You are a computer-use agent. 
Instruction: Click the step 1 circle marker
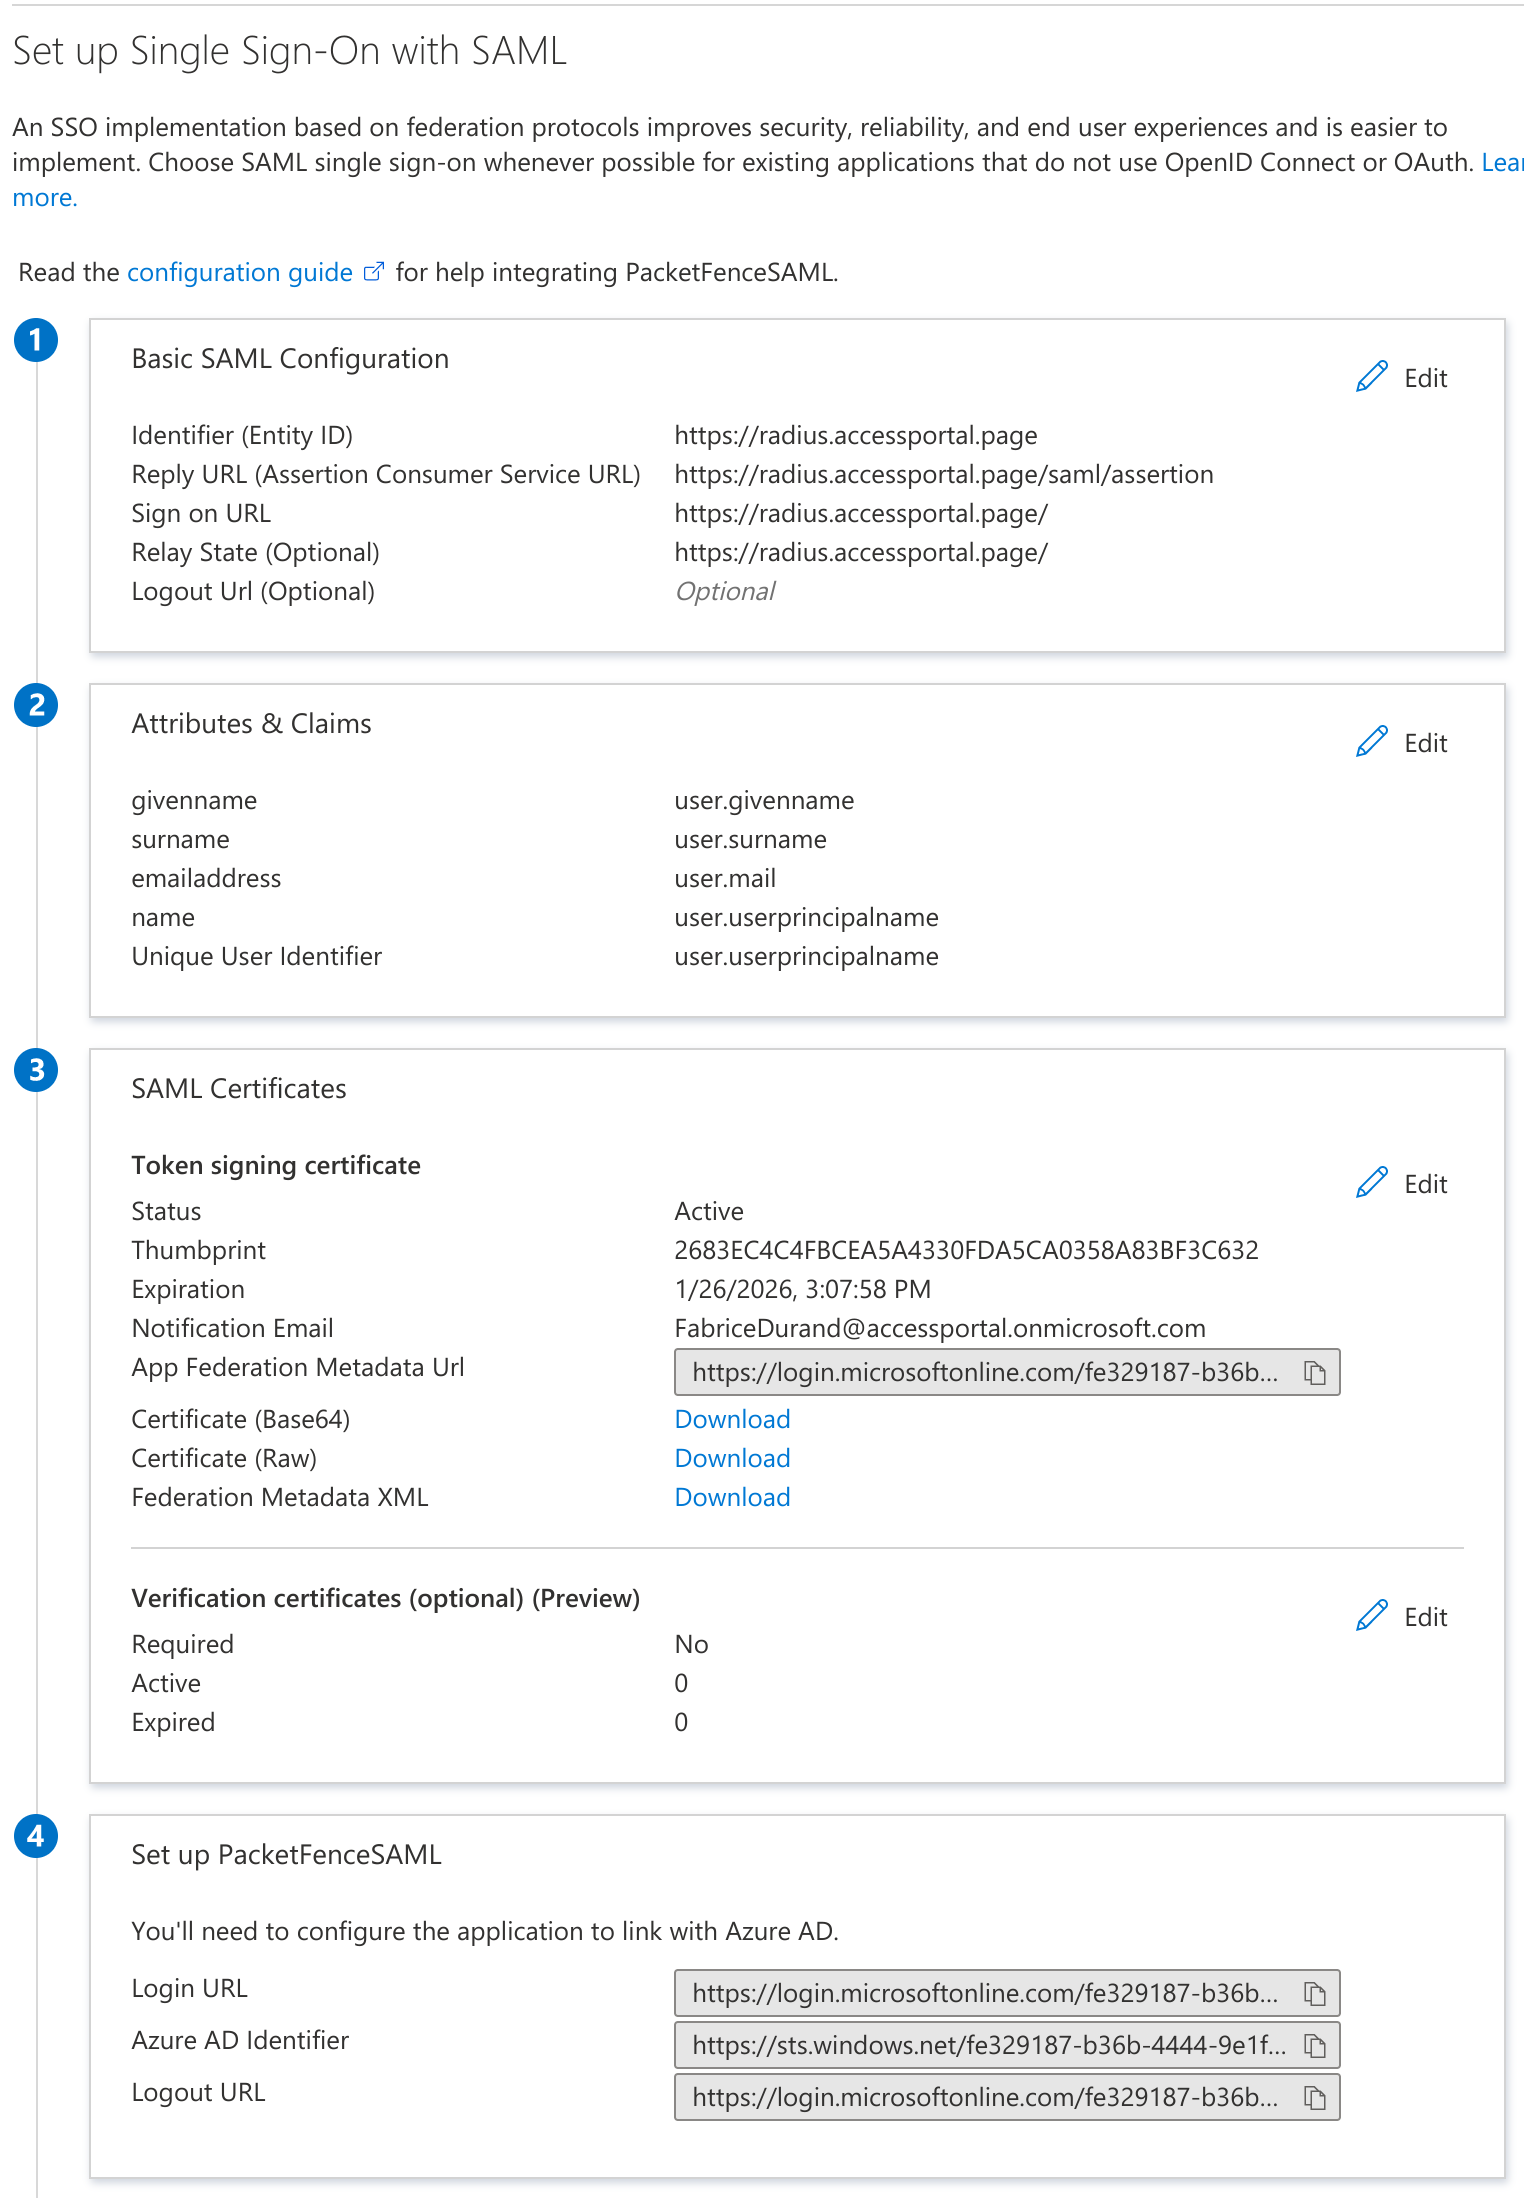point(36,340)
